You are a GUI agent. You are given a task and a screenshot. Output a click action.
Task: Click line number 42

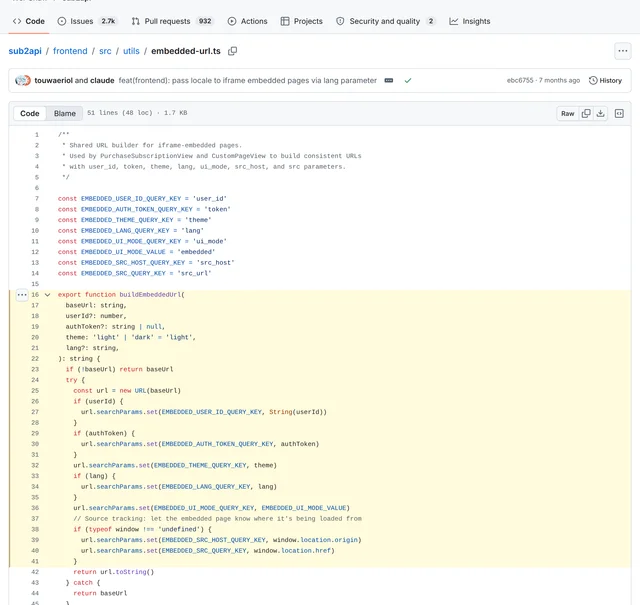[x=35, y=572]
